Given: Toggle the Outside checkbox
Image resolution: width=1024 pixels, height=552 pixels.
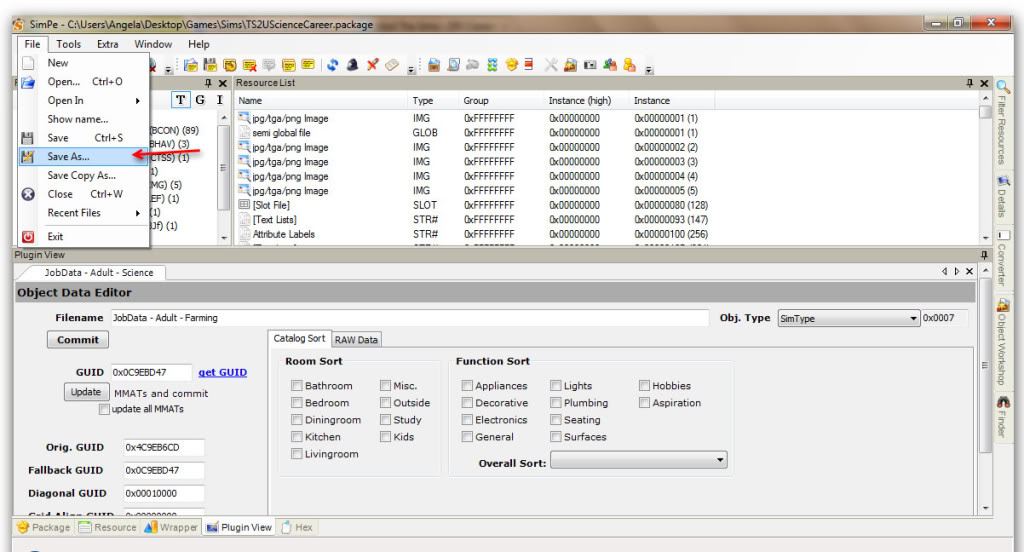Looking at the screenshot, I should 385,402.
